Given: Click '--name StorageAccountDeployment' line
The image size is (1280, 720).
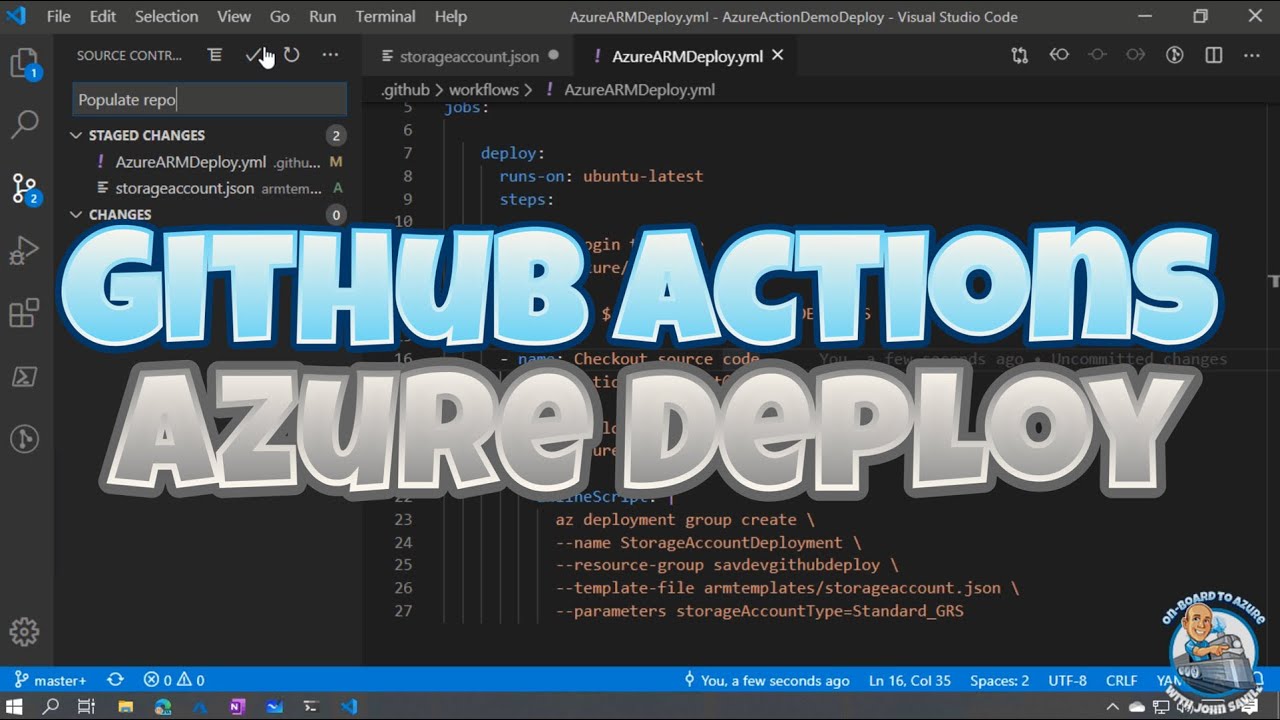Looking at the screenshot, I should (x=708, y=543).
